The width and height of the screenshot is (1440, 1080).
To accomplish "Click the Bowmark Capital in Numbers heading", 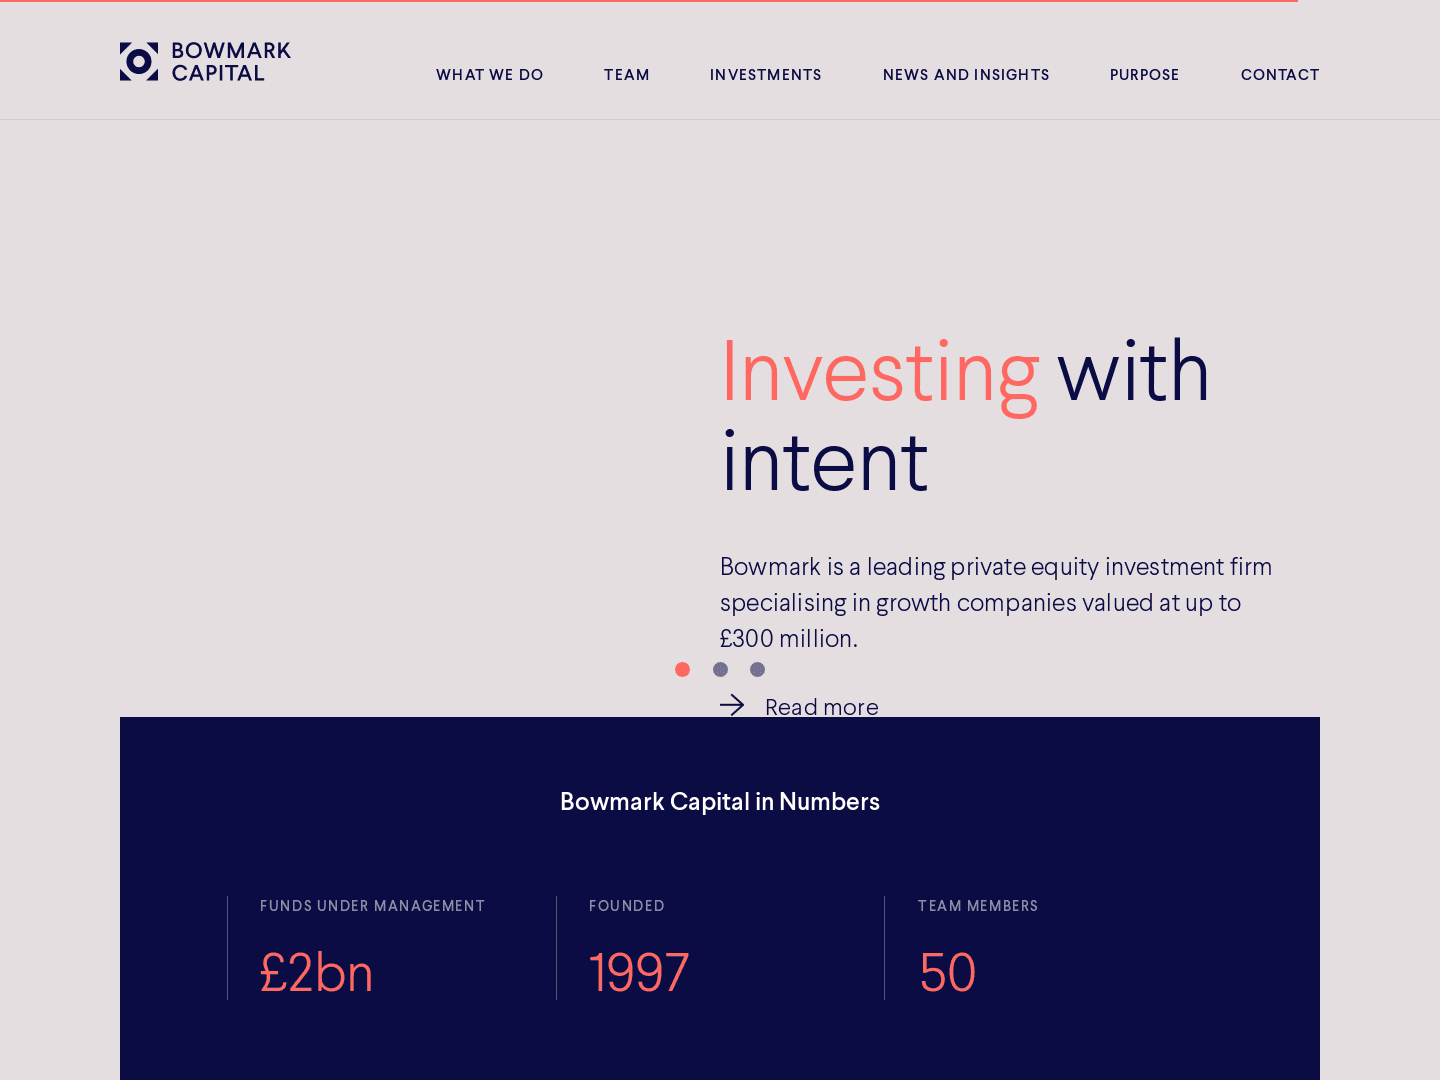I will point(720,801).
